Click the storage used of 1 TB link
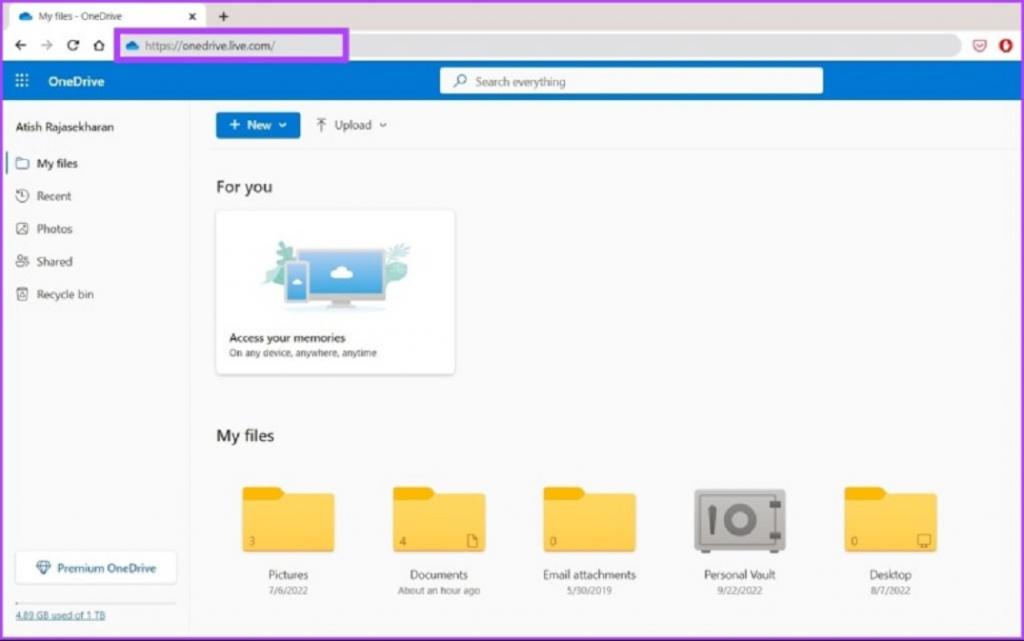Viewport: 1024px width, 641px height. [x=60, y=616]
